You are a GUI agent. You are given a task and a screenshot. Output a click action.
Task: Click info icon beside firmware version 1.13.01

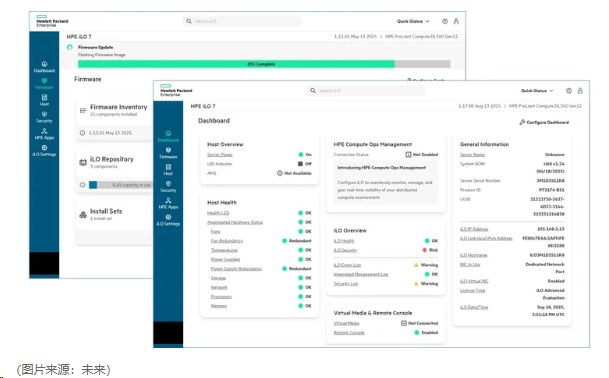tap(82, 133)
